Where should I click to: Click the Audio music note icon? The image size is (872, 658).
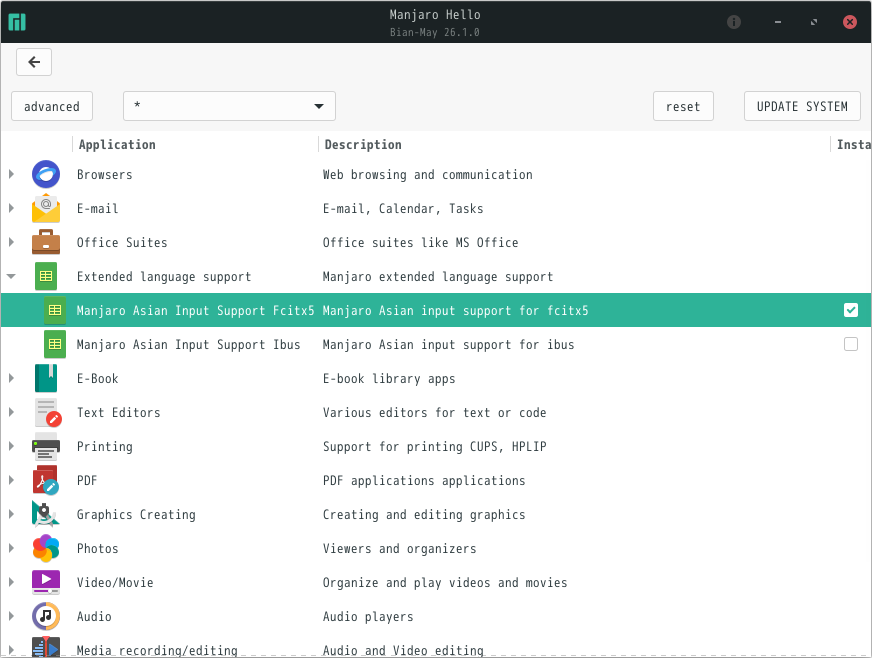(x=46, y=616)
